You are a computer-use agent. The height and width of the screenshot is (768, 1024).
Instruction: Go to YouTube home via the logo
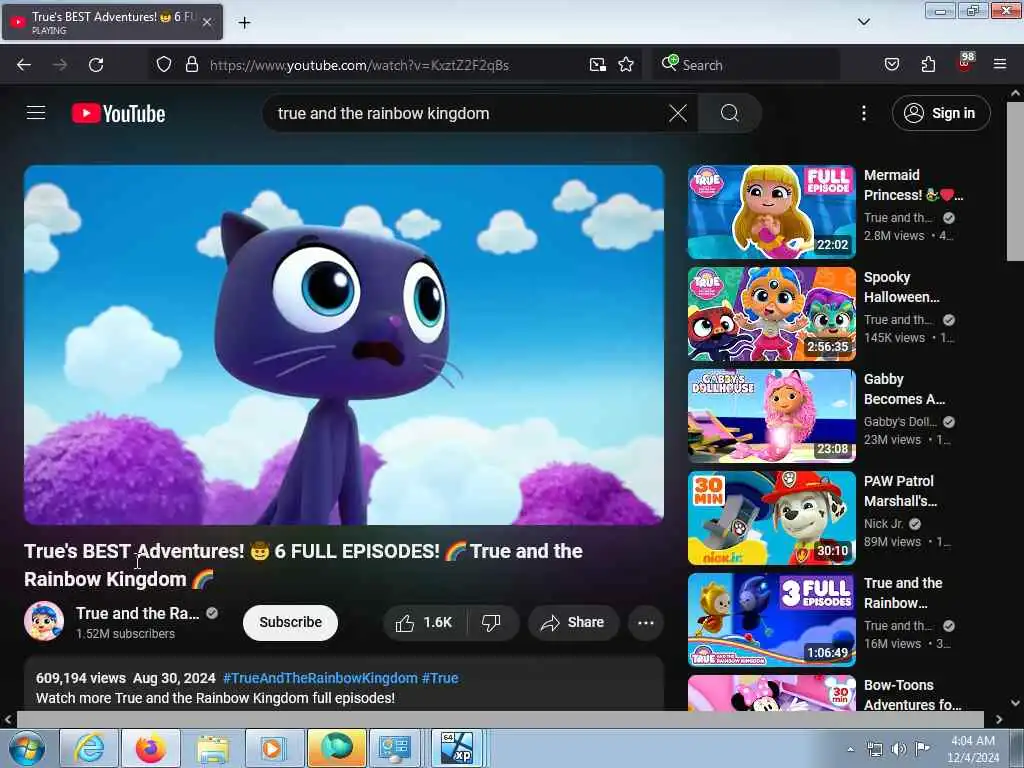click(118, 114)
